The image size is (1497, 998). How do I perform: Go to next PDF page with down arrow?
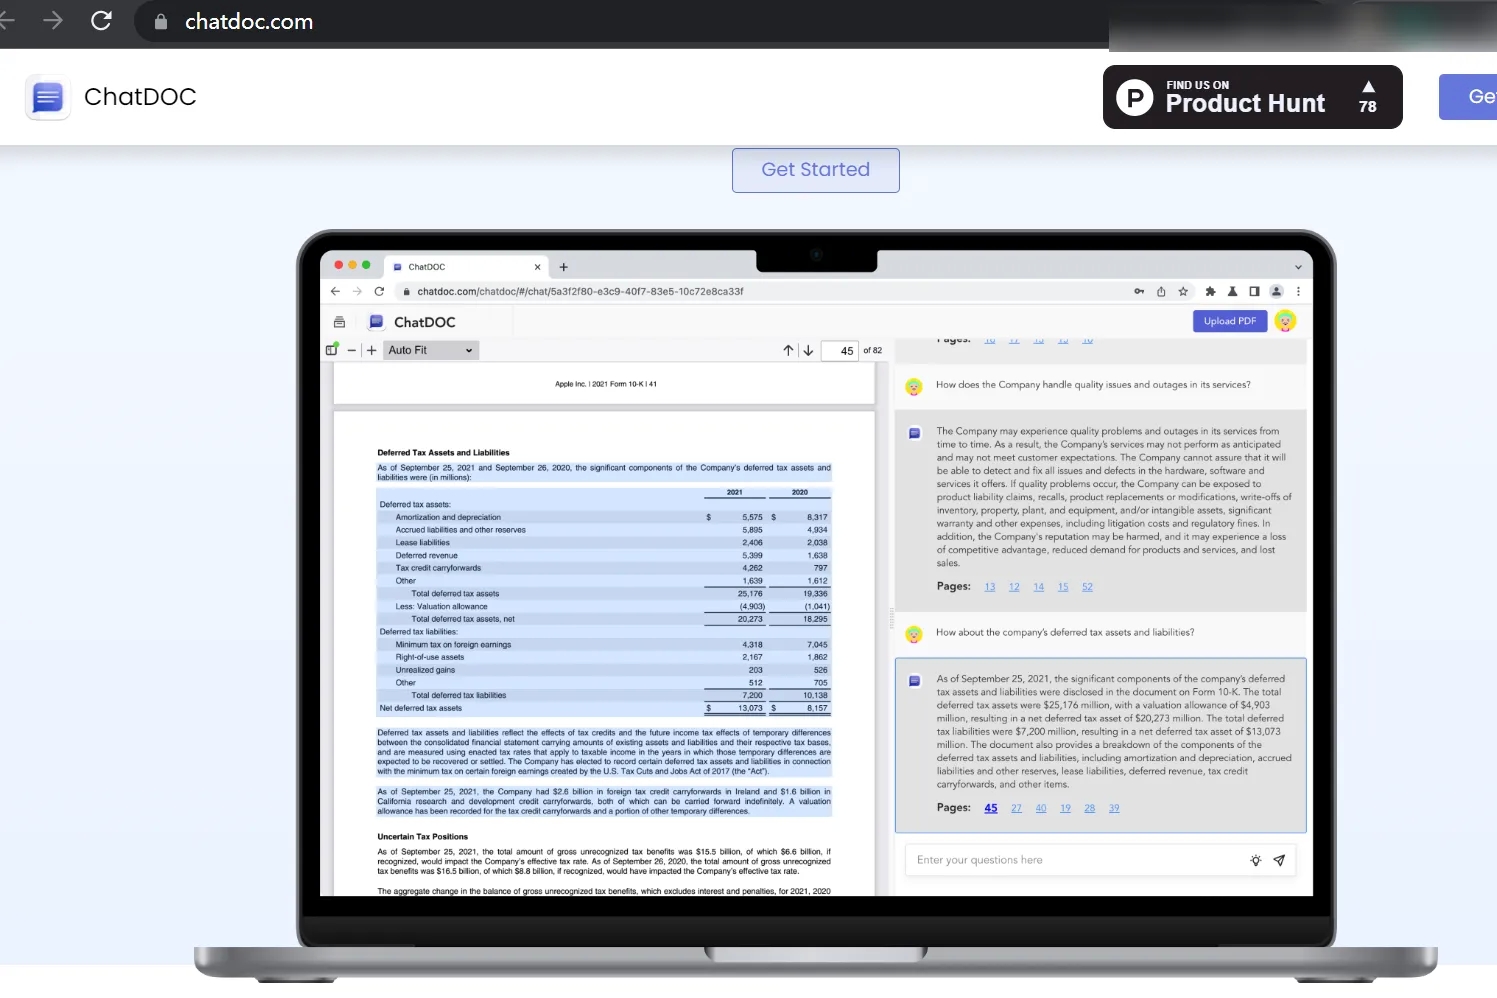tap(808, 350)
